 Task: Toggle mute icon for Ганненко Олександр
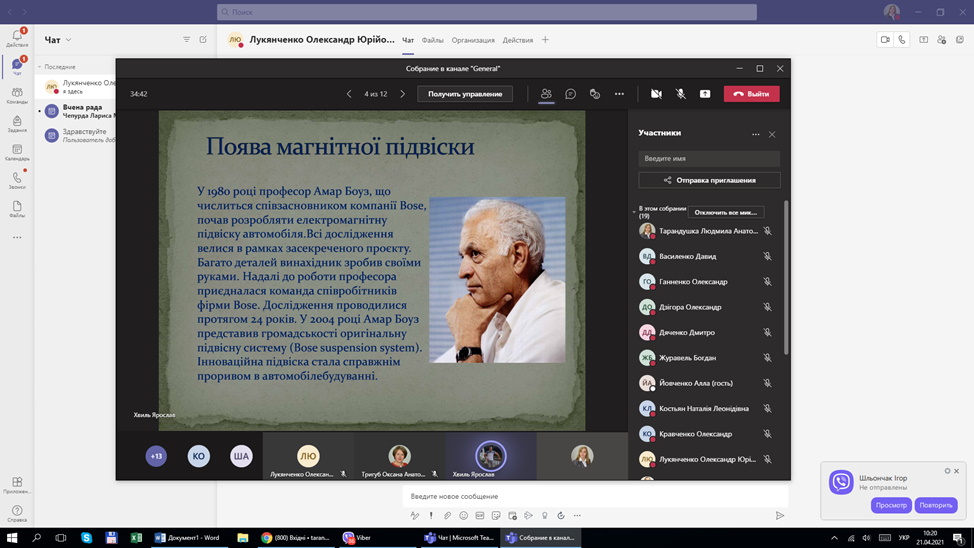click(x=768, y=281)
